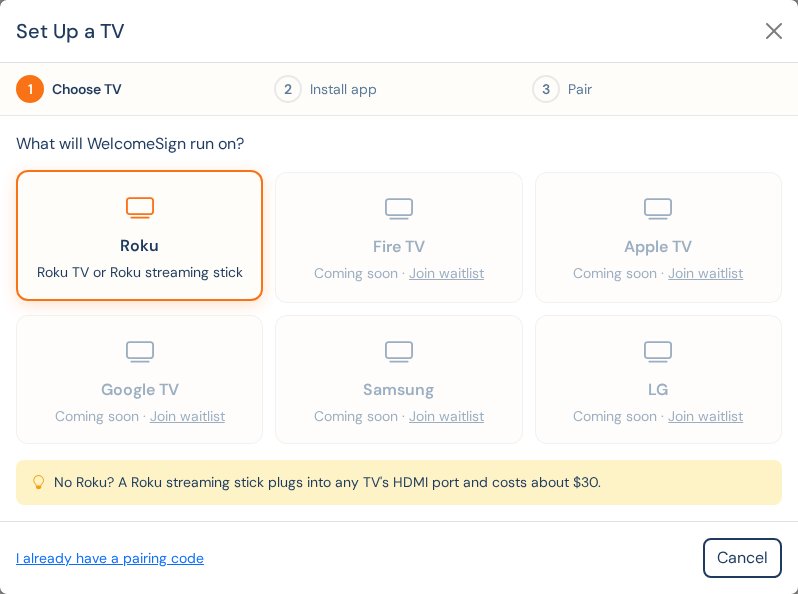Click the Apple TV screen icon

(658, 209)
